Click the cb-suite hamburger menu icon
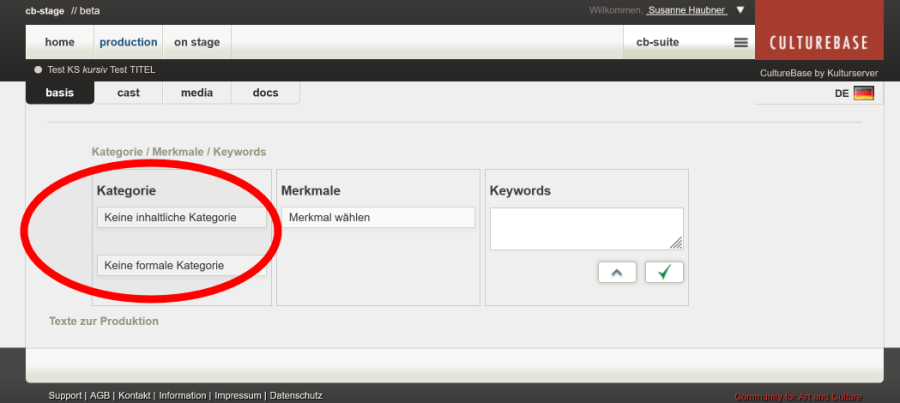900x403 pixels. coord(740,43)
